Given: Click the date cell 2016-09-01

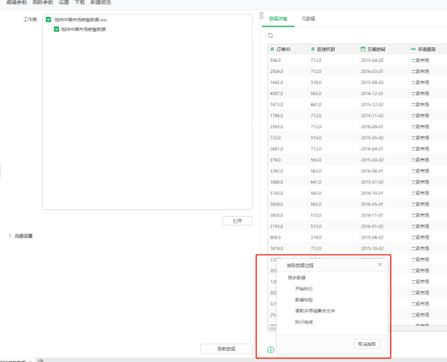Looking at the screenshot, I should [372, 127].
